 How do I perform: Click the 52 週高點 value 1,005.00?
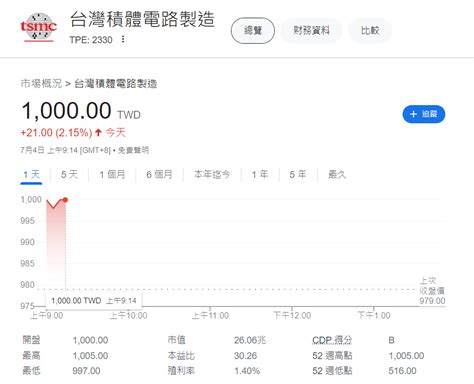[x=406, y=356]
